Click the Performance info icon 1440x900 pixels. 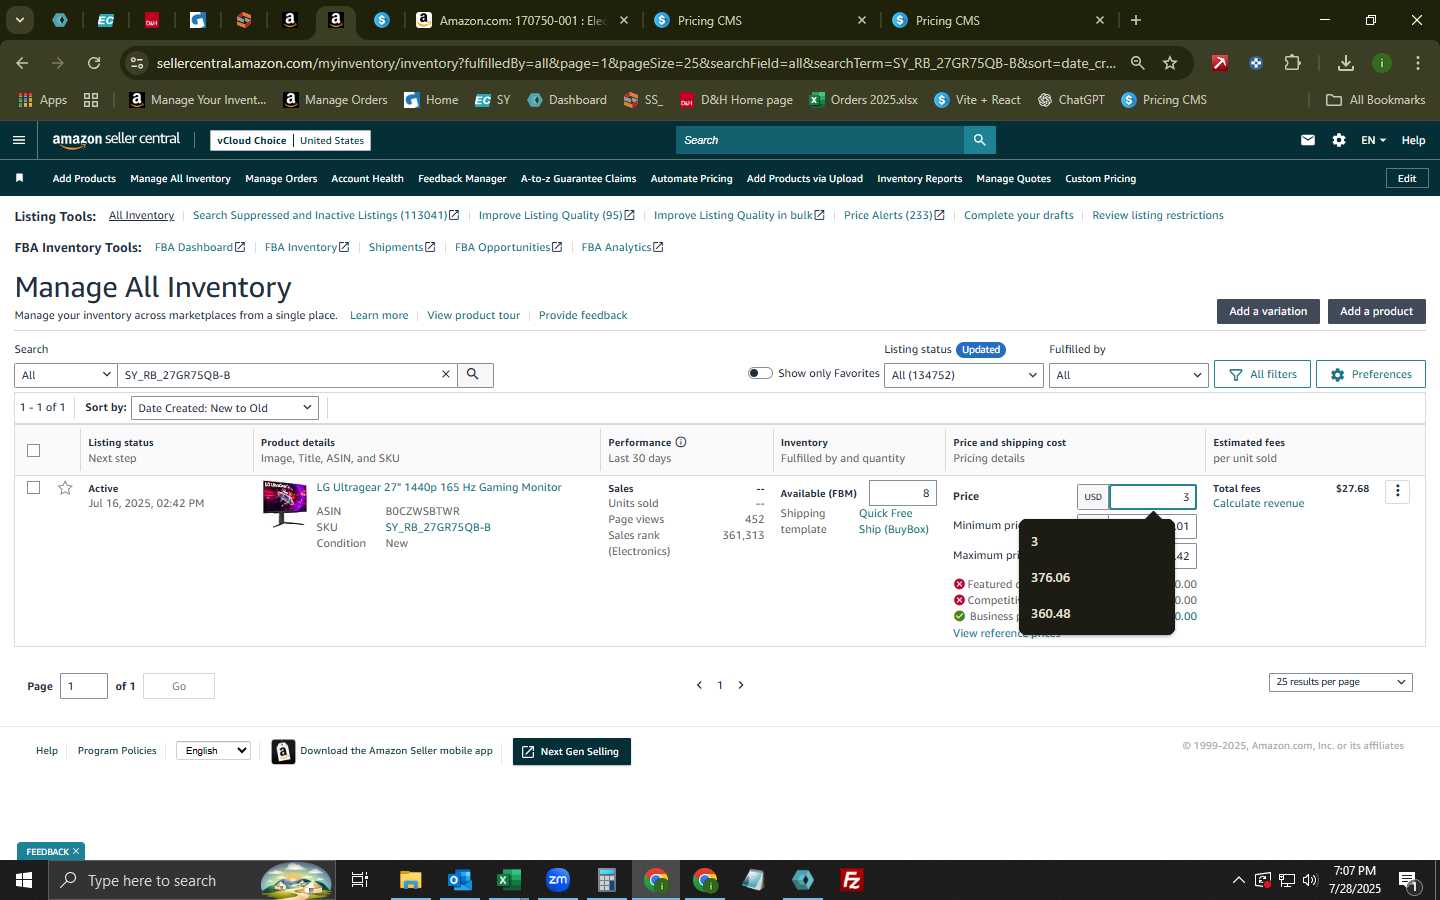click(x=681, y=442)
